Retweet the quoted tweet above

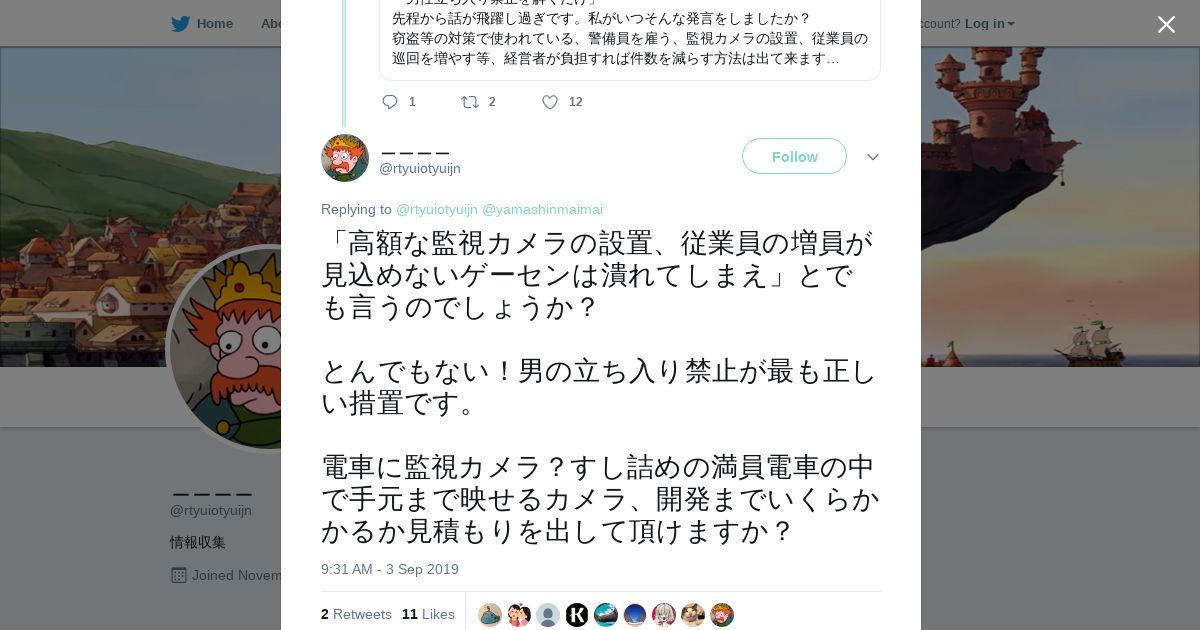[x=469, y=102]
